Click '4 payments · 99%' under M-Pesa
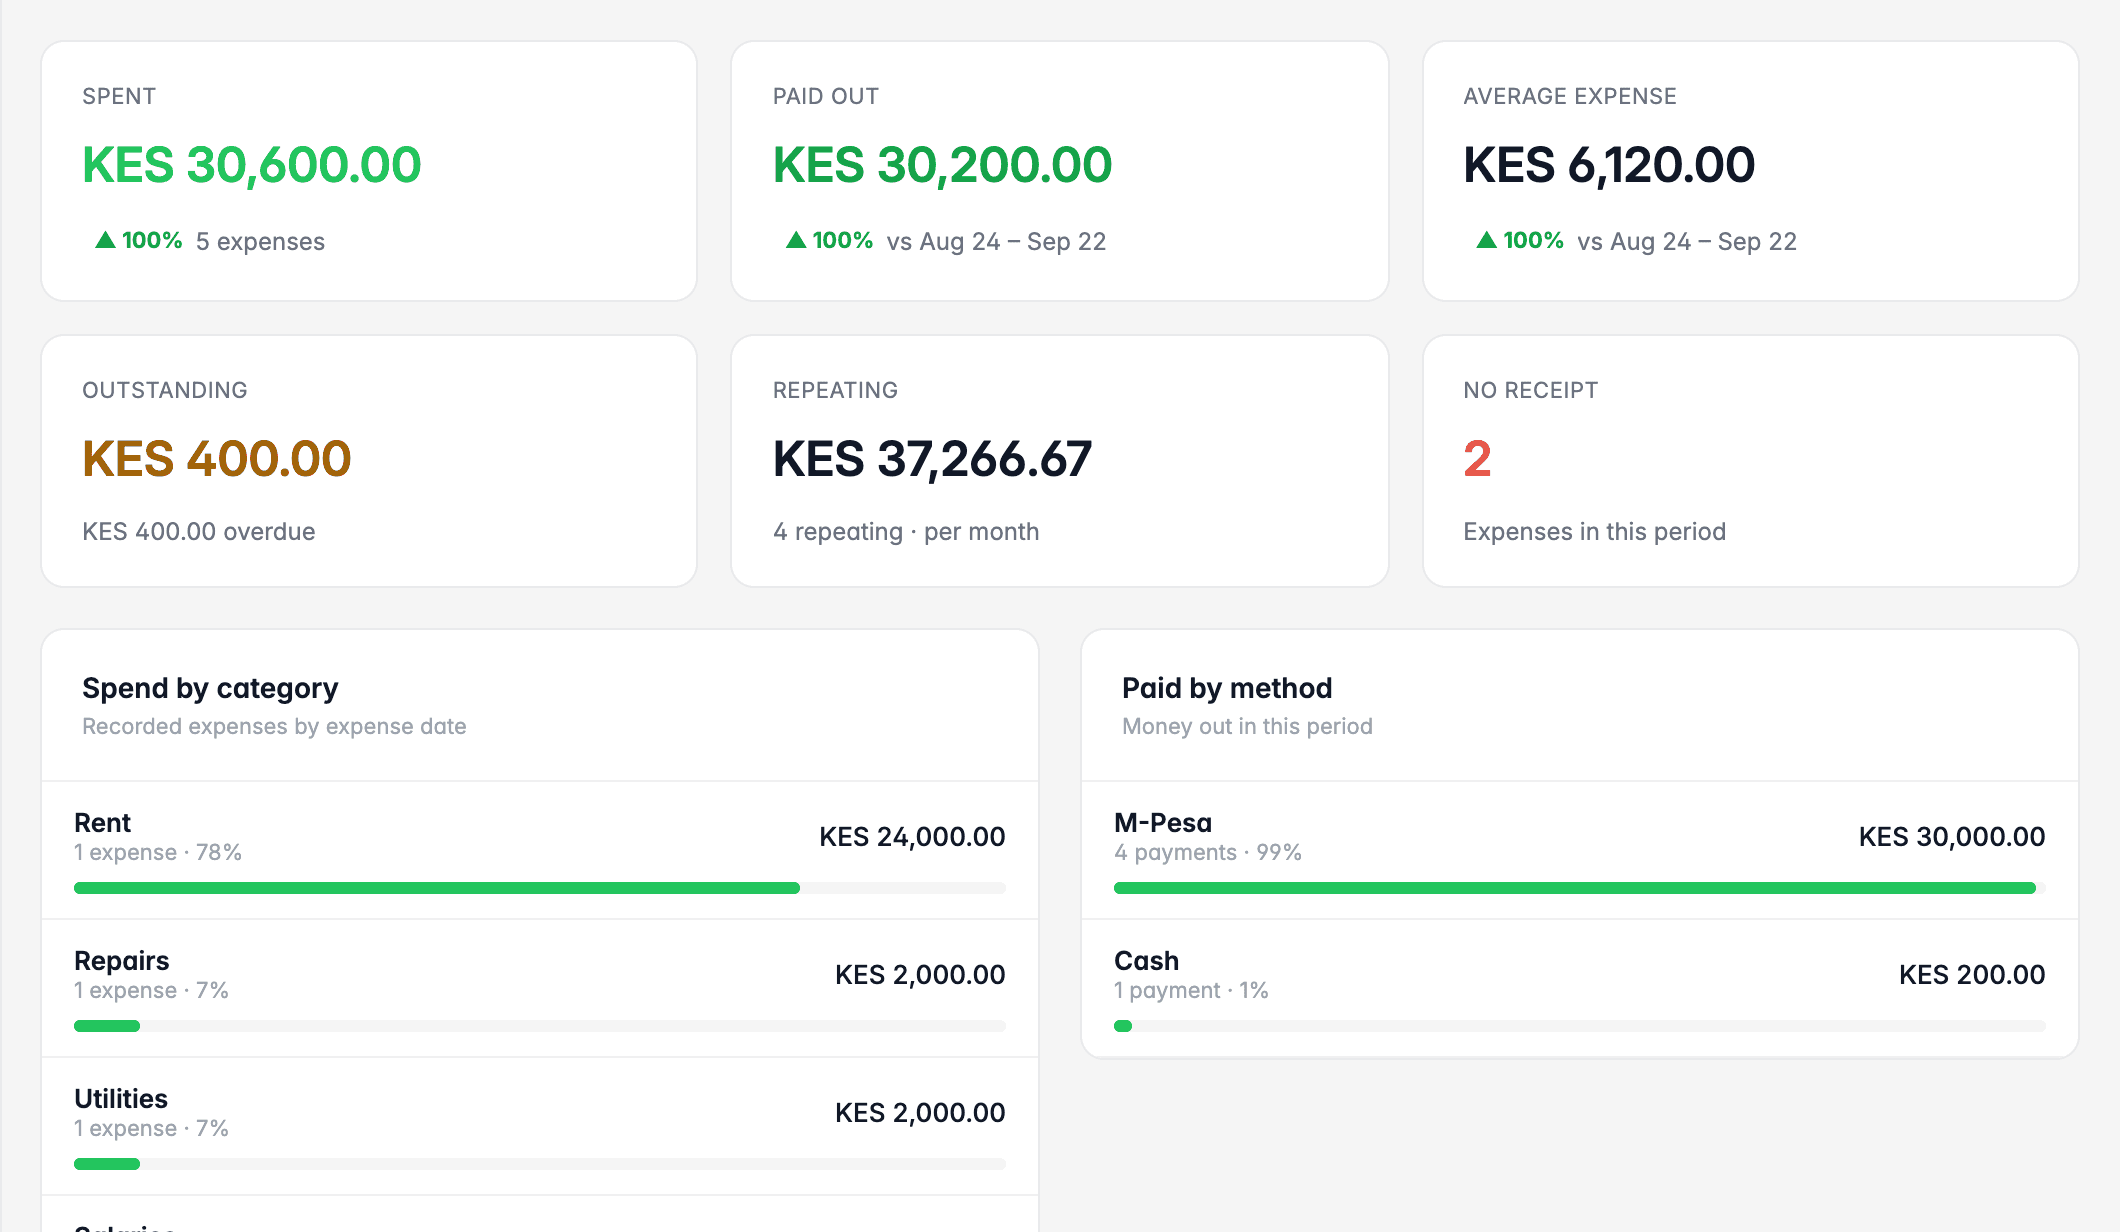The image size is (2120, 1232). [x=1208, y=853]
